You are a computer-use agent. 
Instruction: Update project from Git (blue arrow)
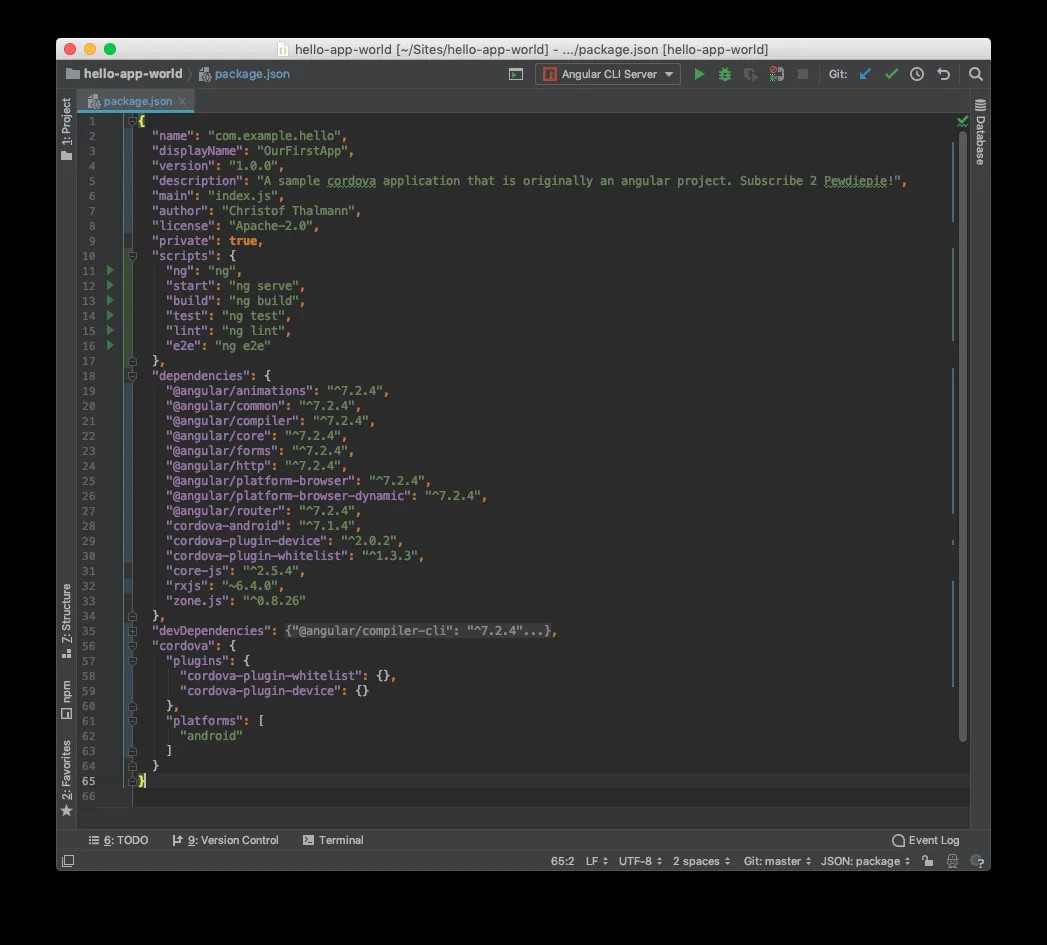864,74
